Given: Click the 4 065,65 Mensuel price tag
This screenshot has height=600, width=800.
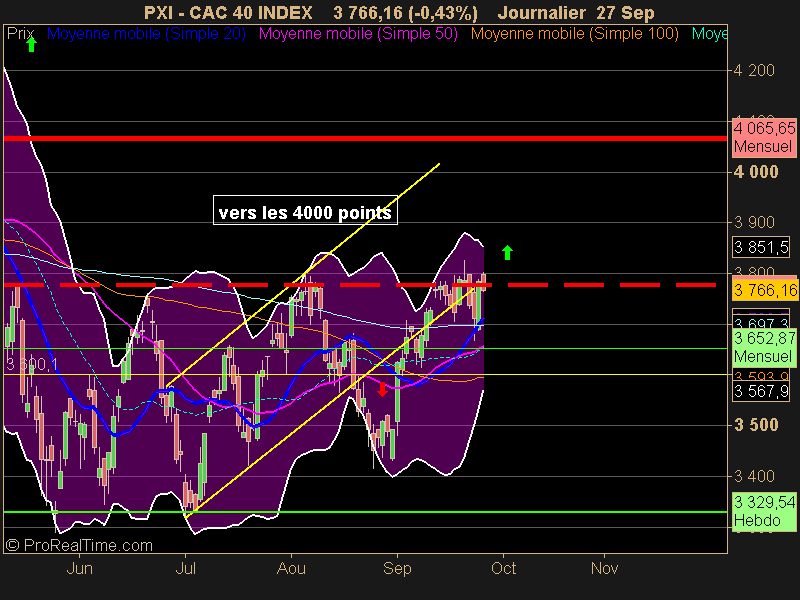Looking at the screenshot, I should pos(764,137).
